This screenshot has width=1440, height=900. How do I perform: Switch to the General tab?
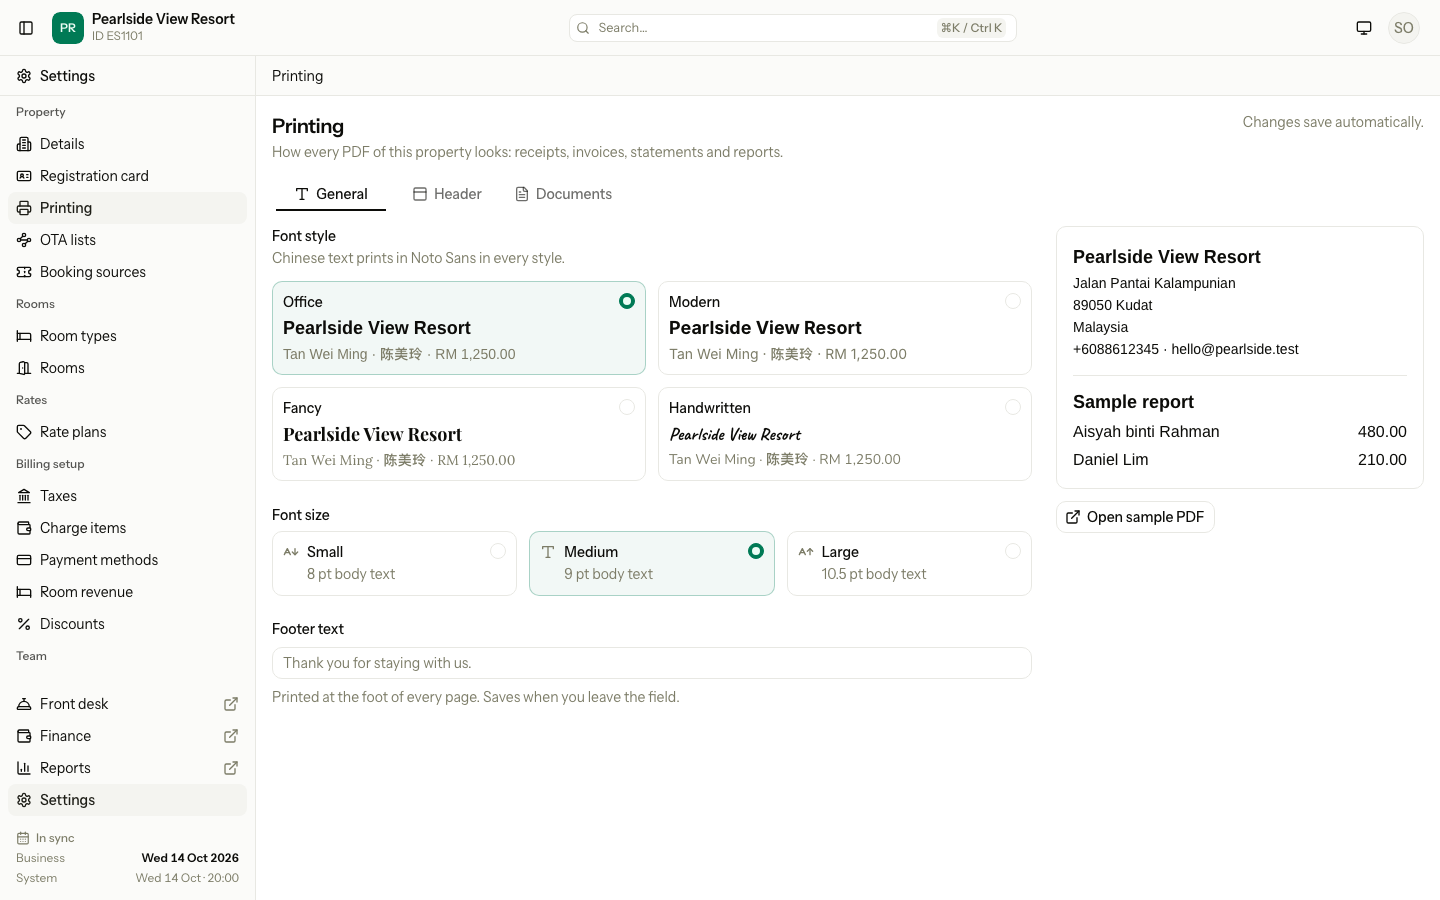pyautogui.click(x=331, y=194)
